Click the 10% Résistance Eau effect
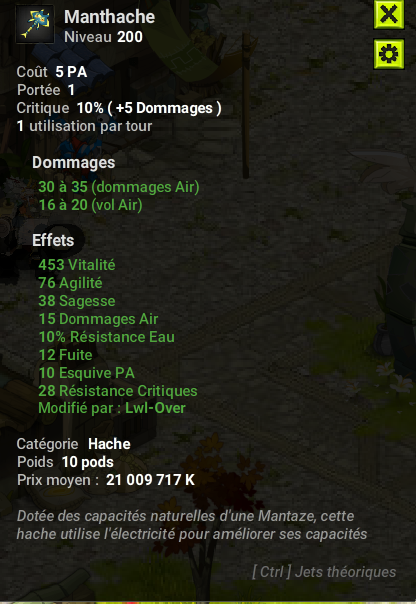This screenshot has height=604, width=416. (106, 337)
